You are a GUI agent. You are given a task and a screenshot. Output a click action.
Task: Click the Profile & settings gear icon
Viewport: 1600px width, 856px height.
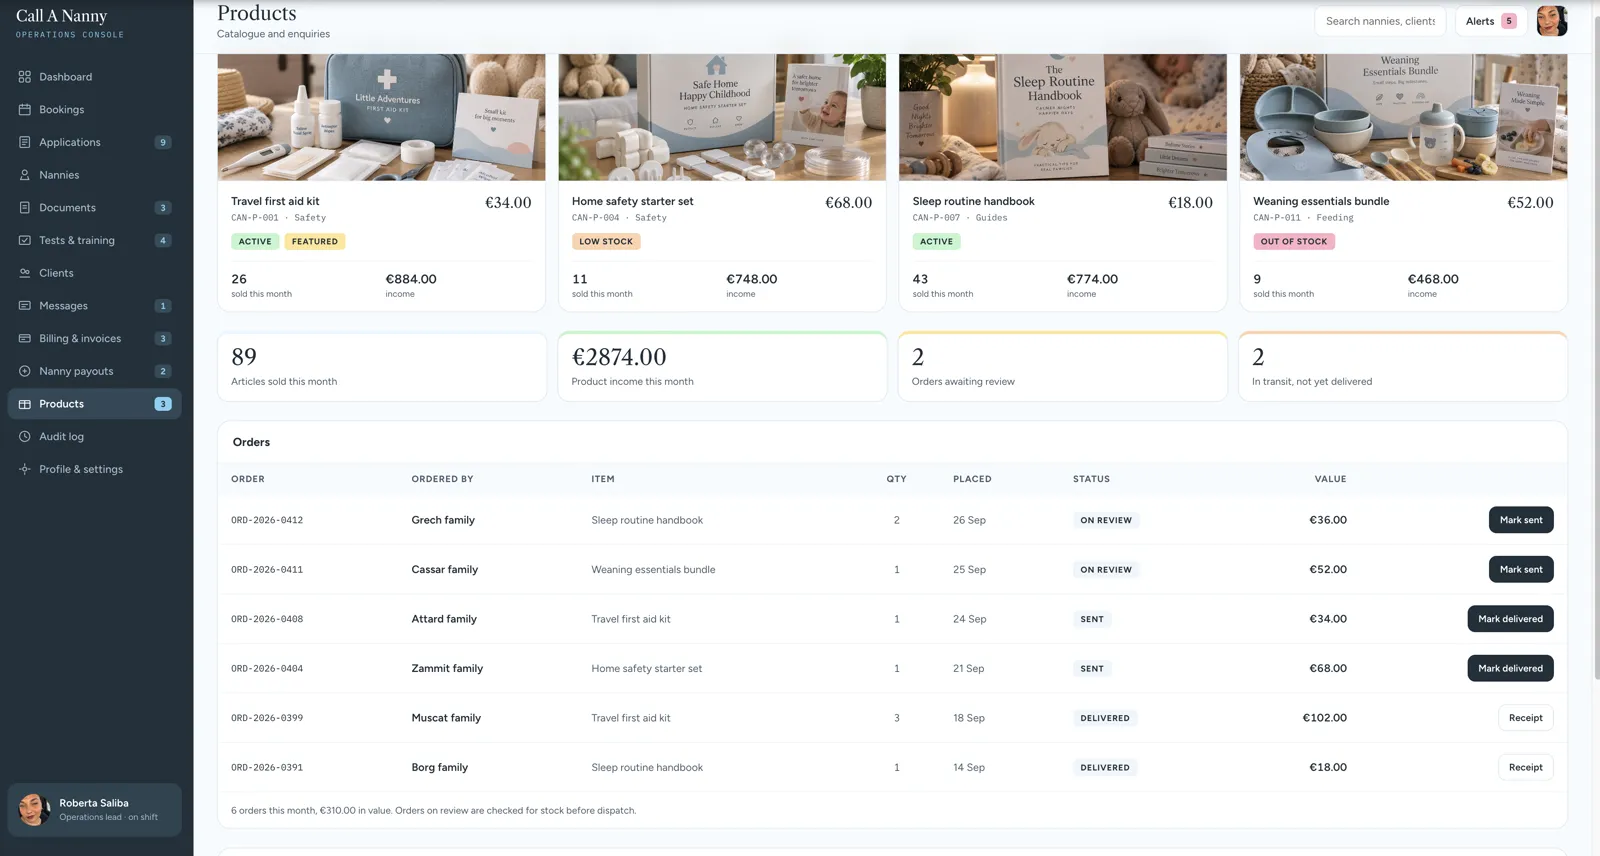pos(25,469)
